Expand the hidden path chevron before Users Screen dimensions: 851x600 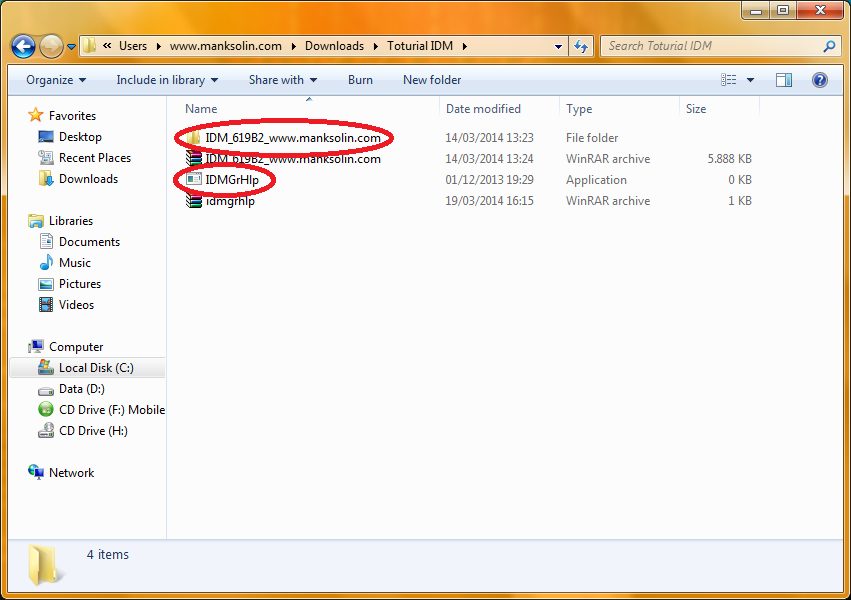click(x=107, y=46)
